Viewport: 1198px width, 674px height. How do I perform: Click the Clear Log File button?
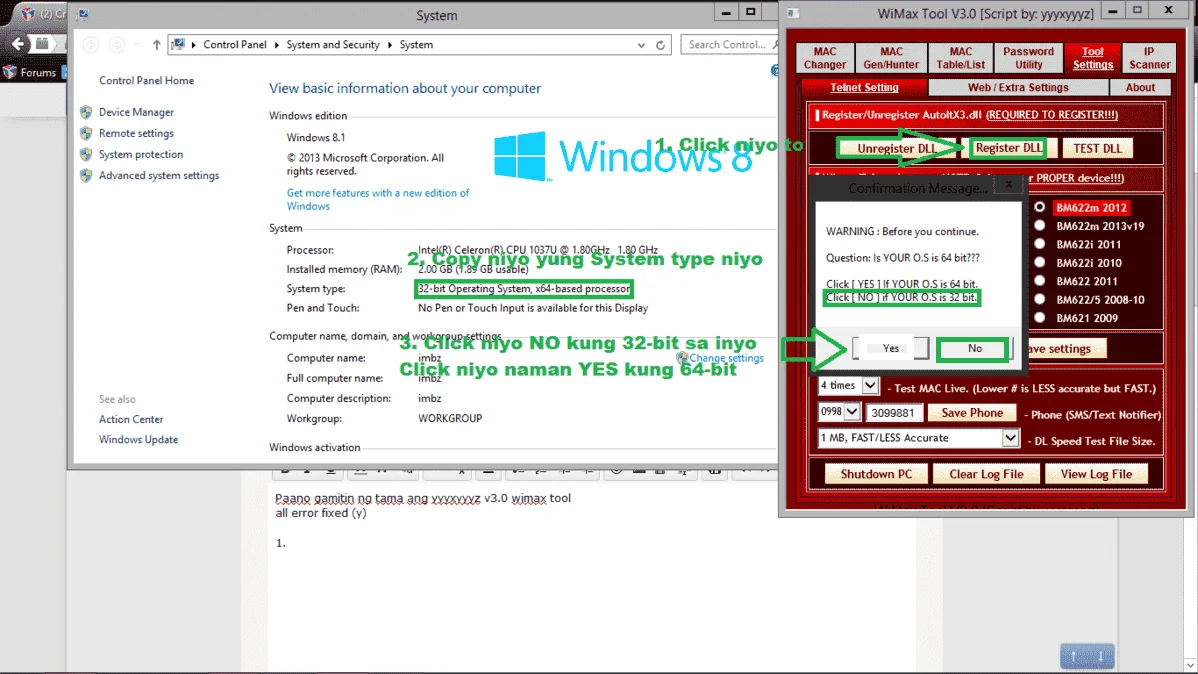coord(986,474)
